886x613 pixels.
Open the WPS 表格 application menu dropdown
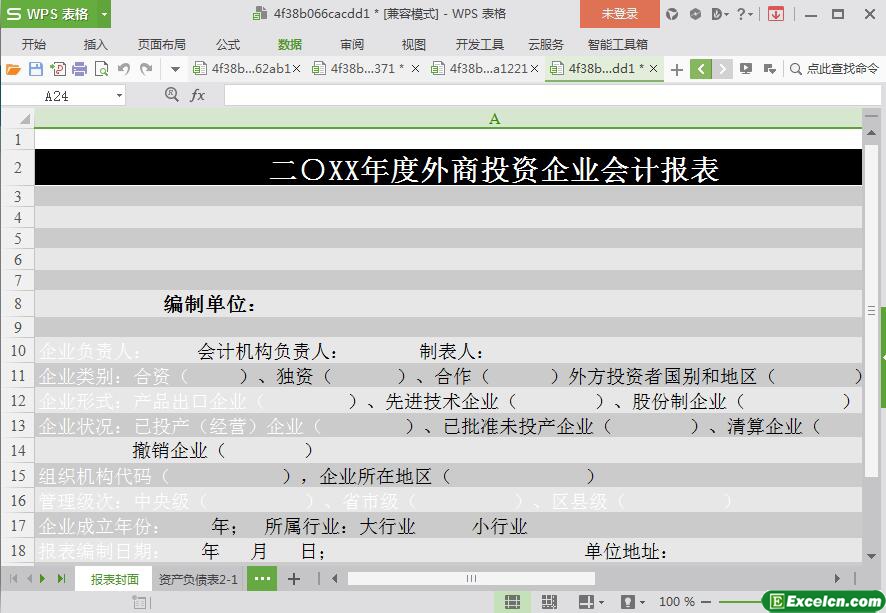tap(104, 14)
